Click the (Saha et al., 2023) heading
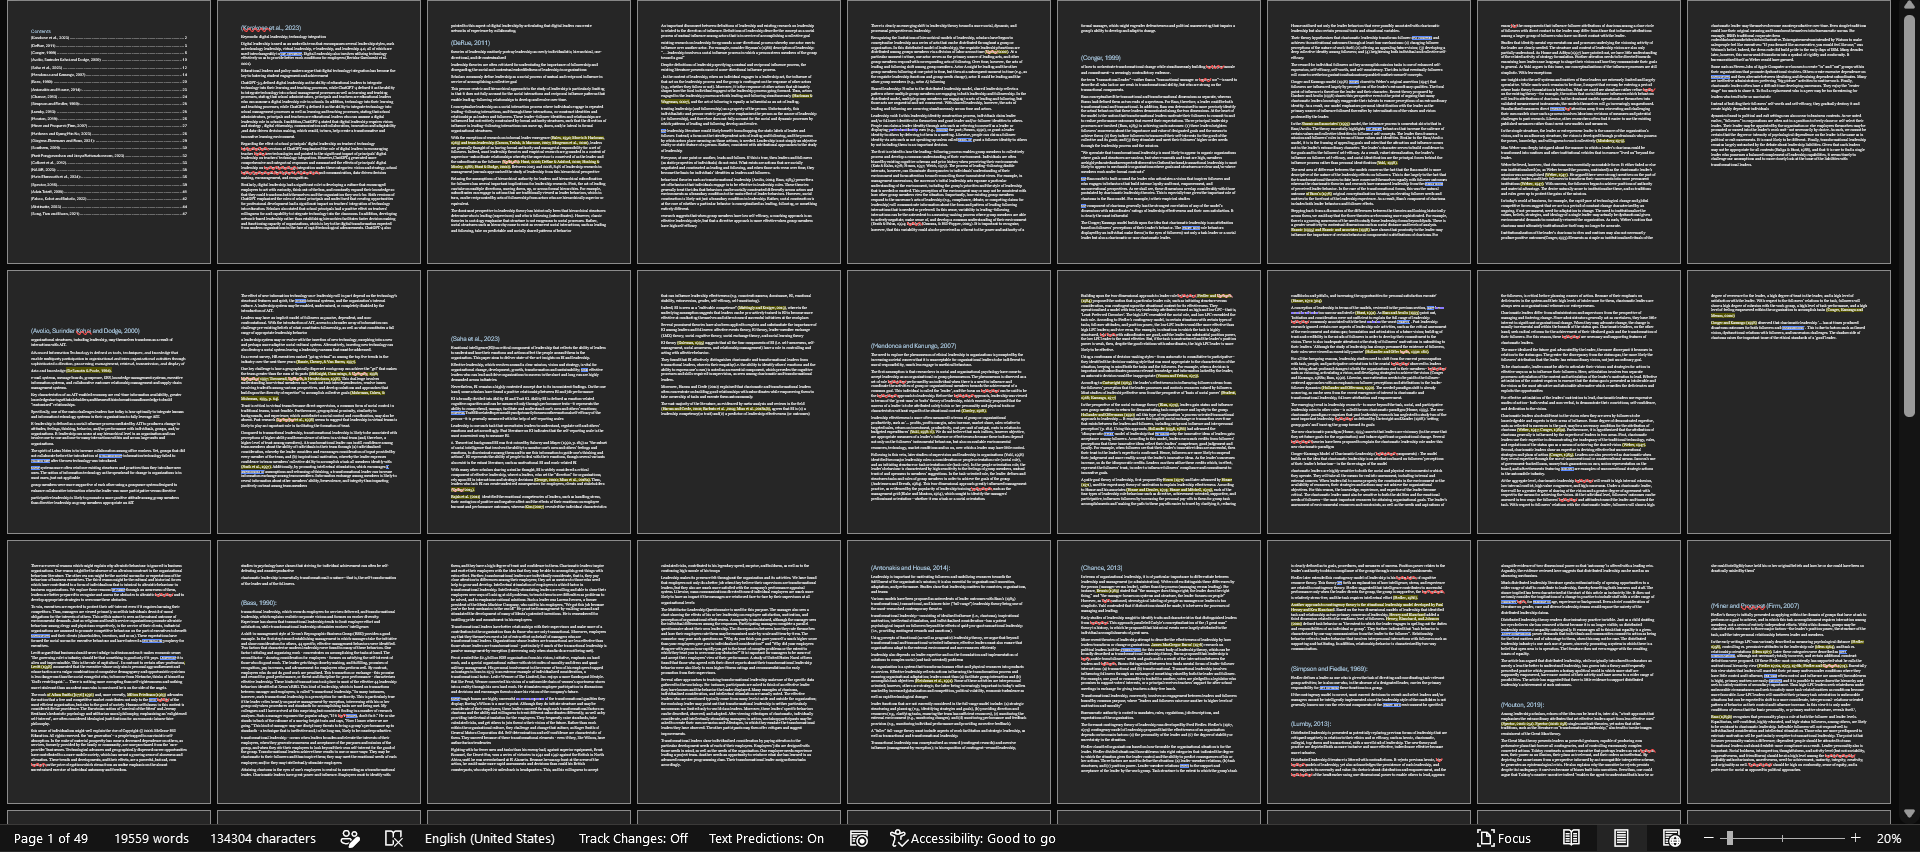1920x852 pixels. click(x=475, y=339)
